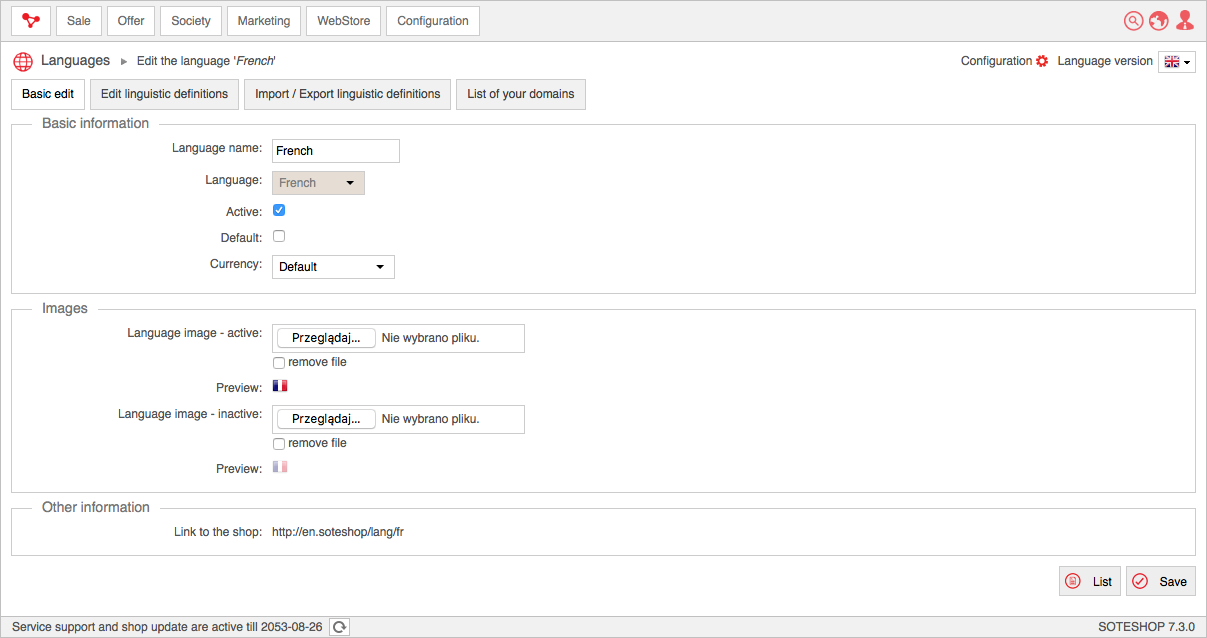Click the globe icon in top bar
Viewport: 1207px width, 638px height.
[x=1159, y=21]
